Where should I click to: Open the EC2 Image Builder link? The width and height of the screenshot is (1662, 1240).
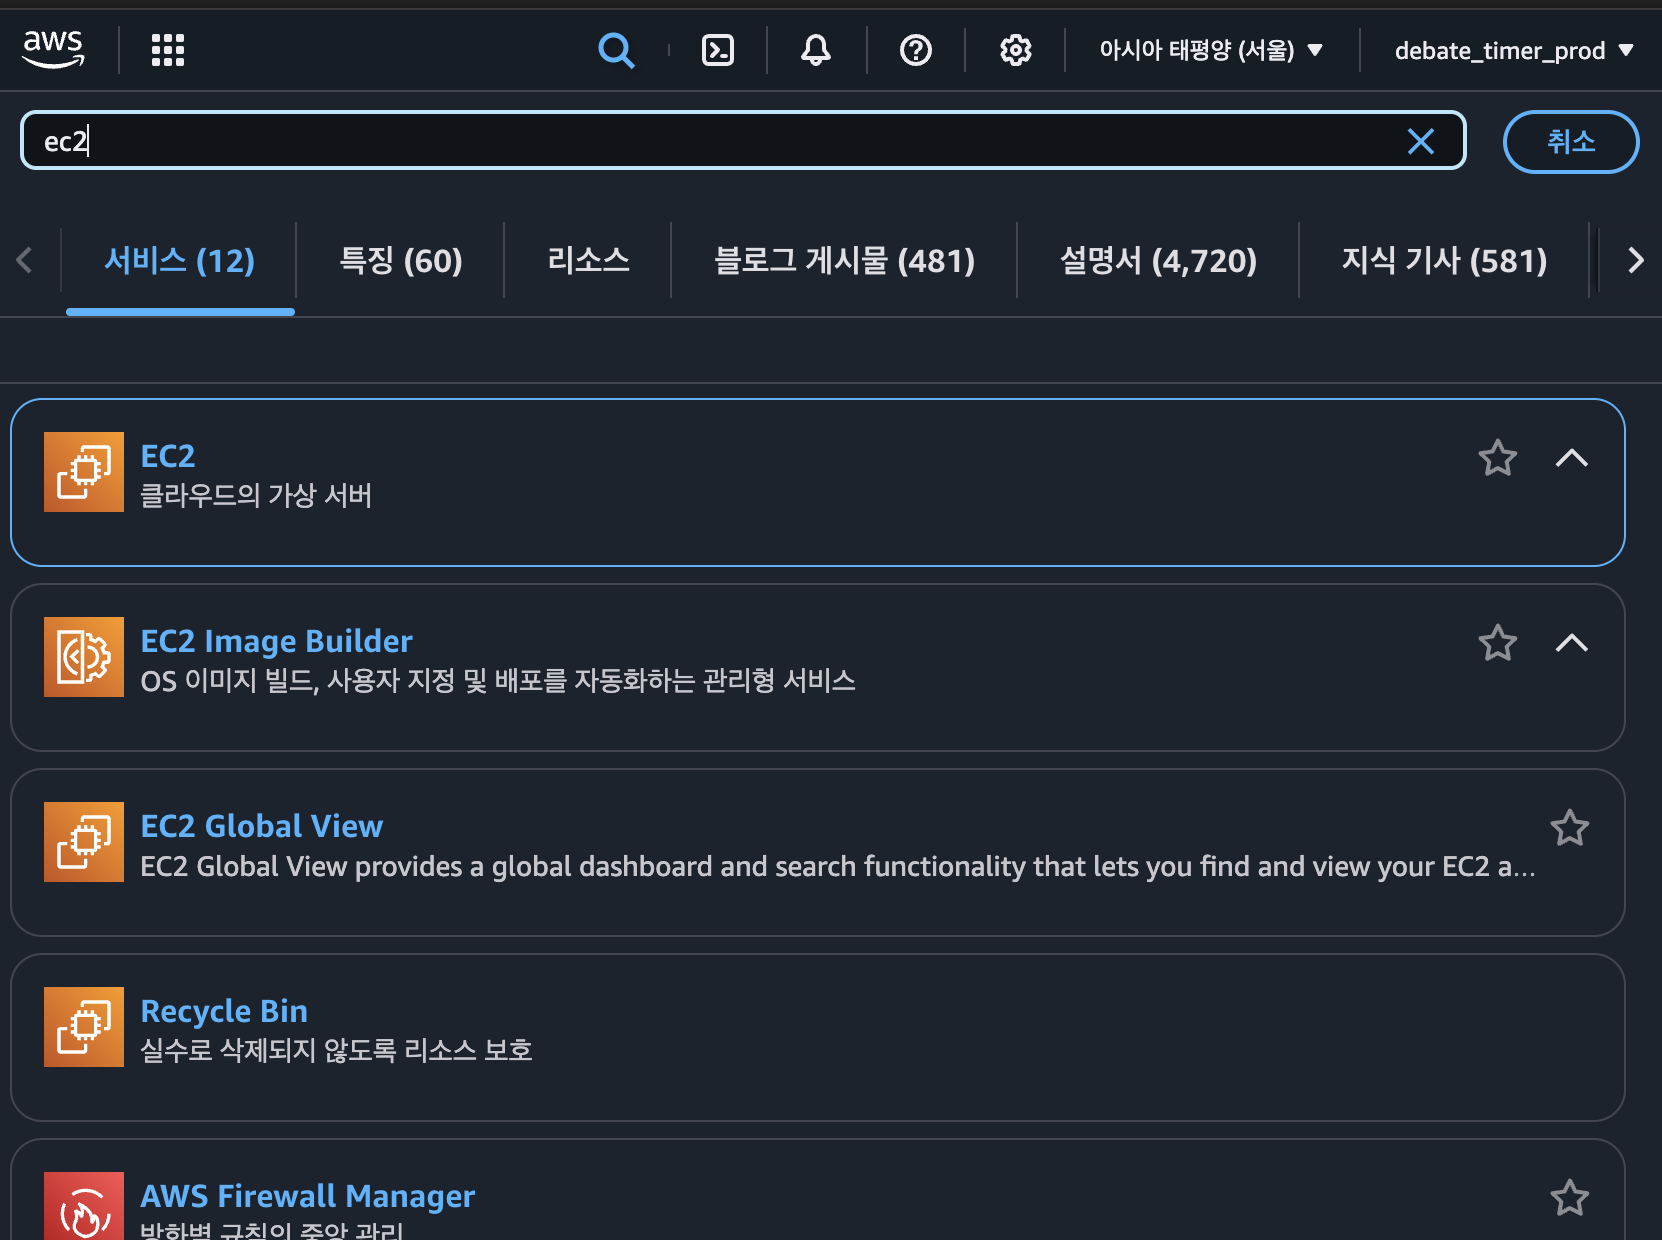point(276,641)
